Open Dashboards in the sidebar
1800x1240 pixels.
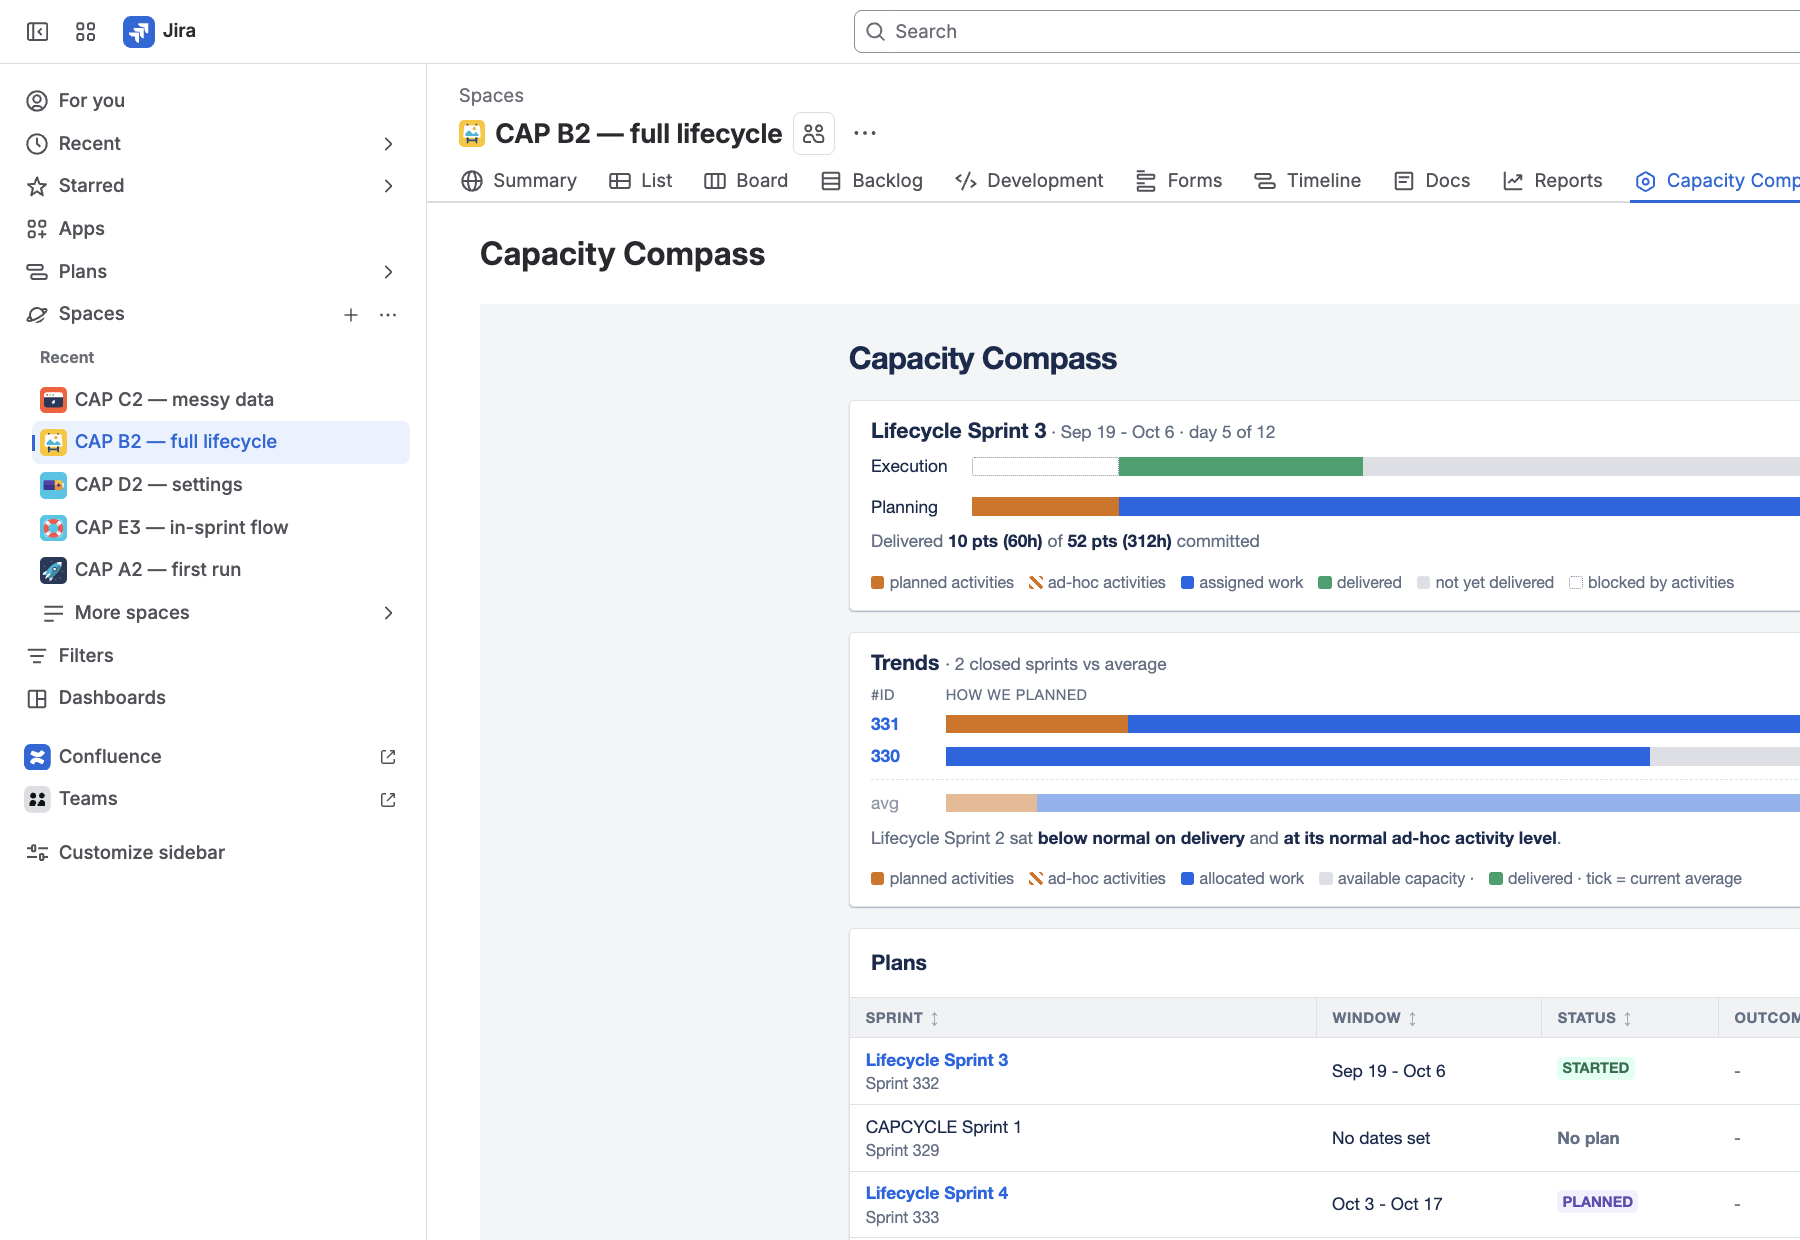112,698
